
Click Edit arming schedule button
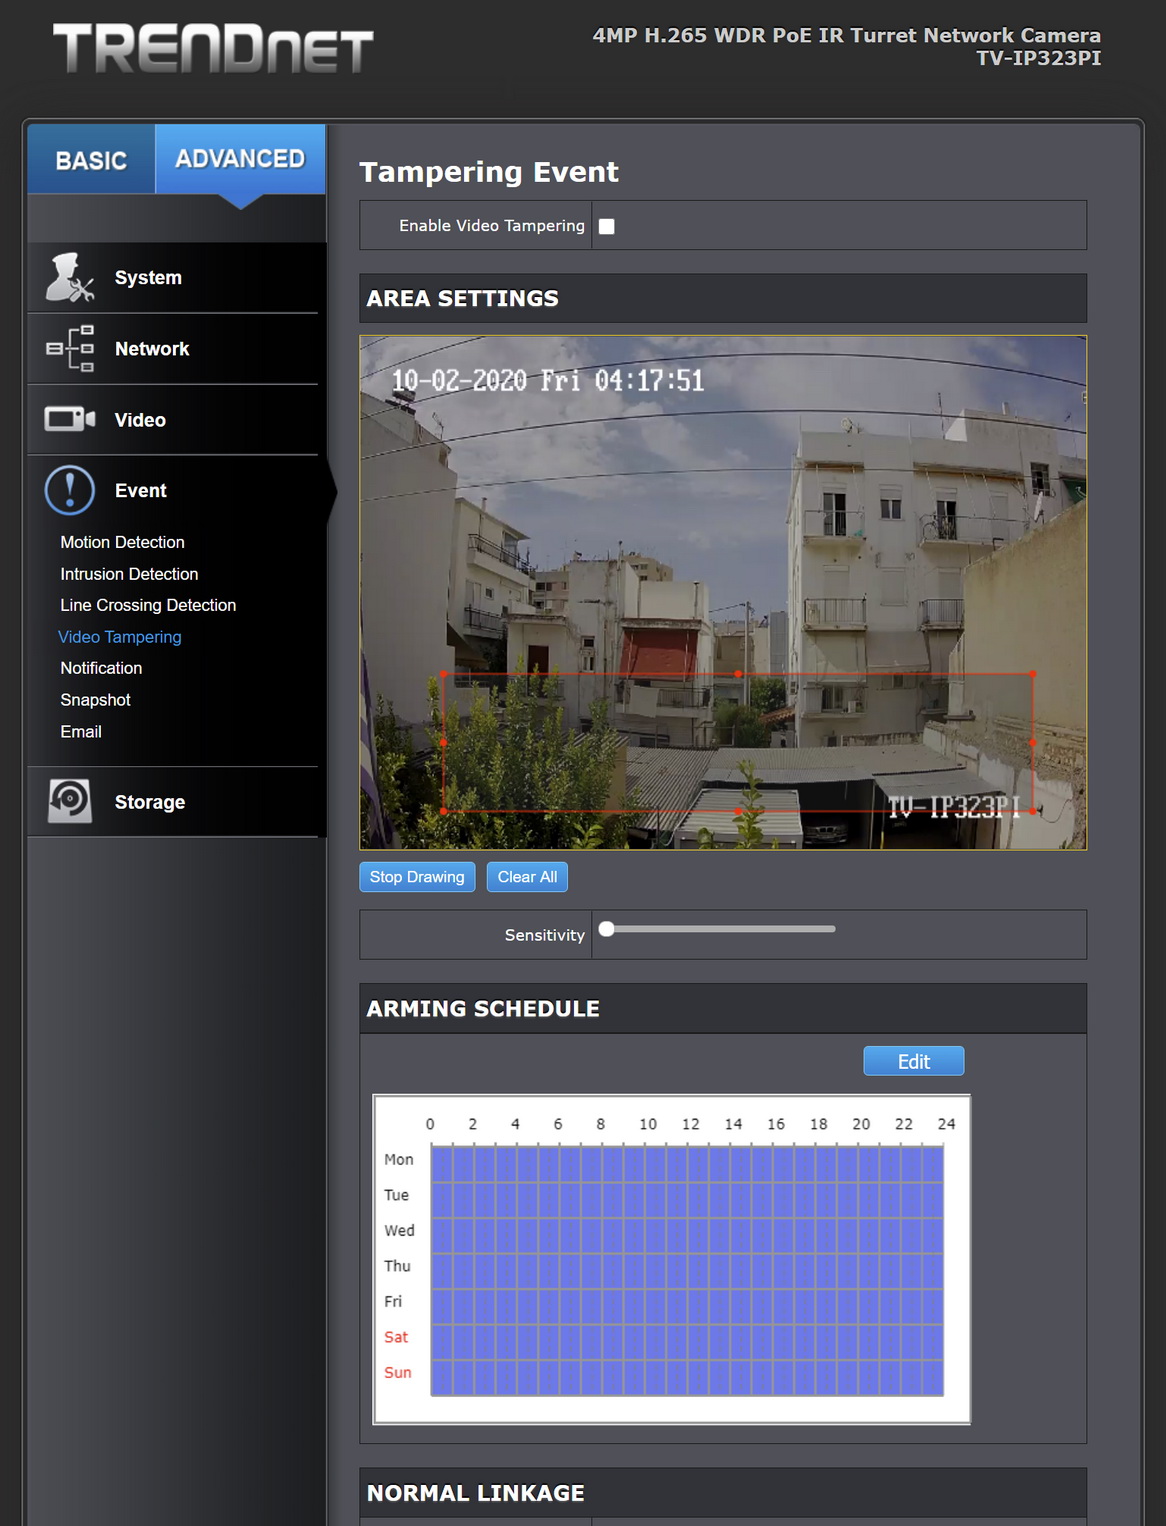pos(914,1061)
